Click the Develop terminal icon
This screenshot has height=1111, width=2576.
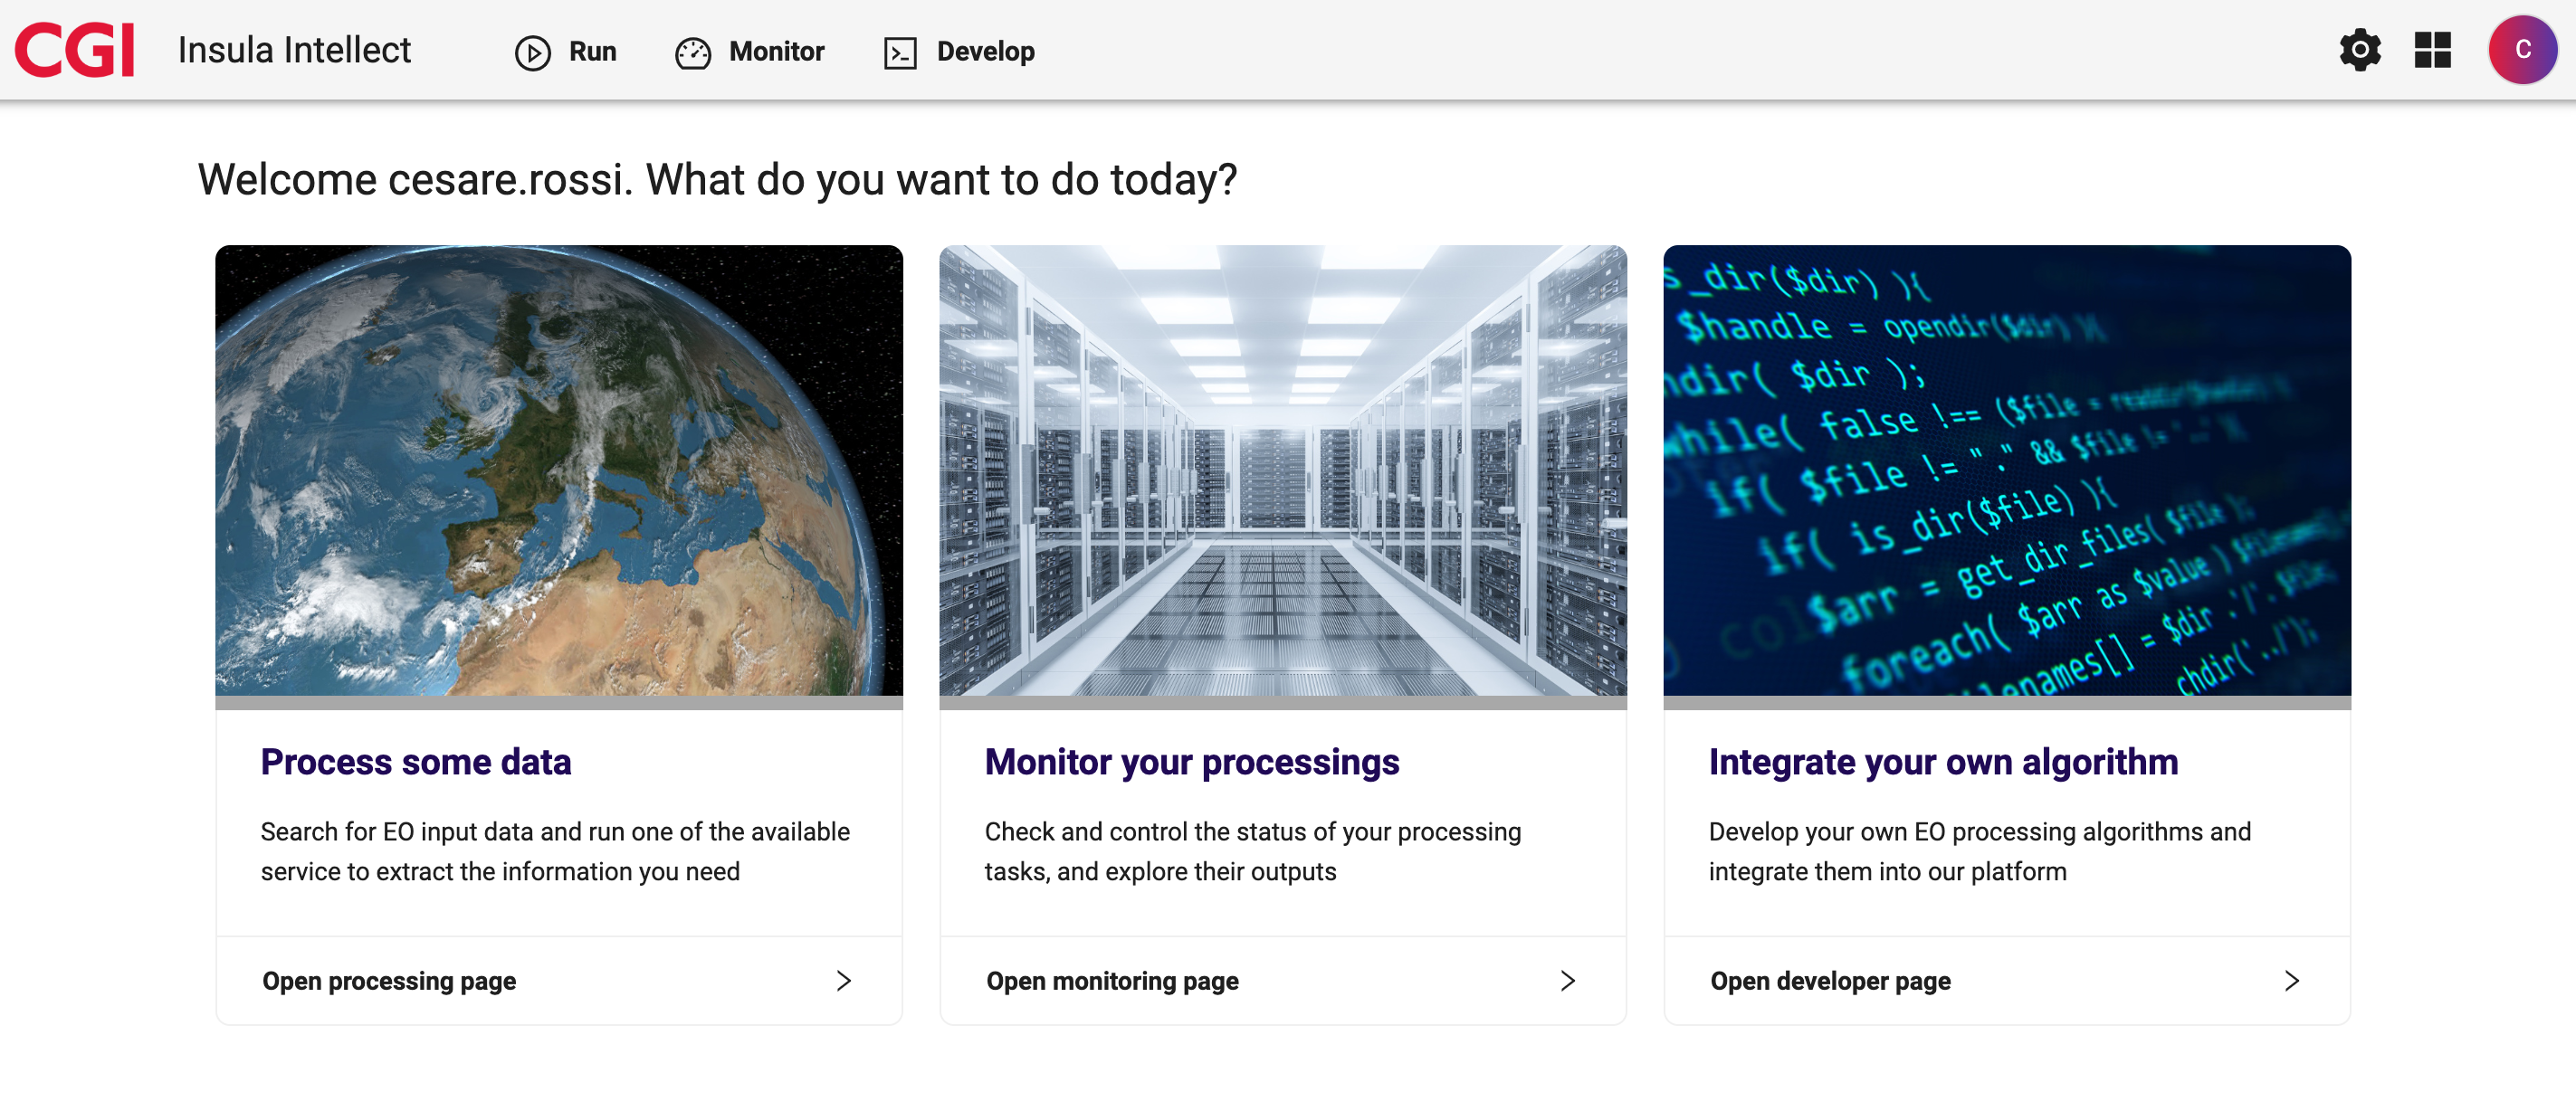[x=900, y=52]
